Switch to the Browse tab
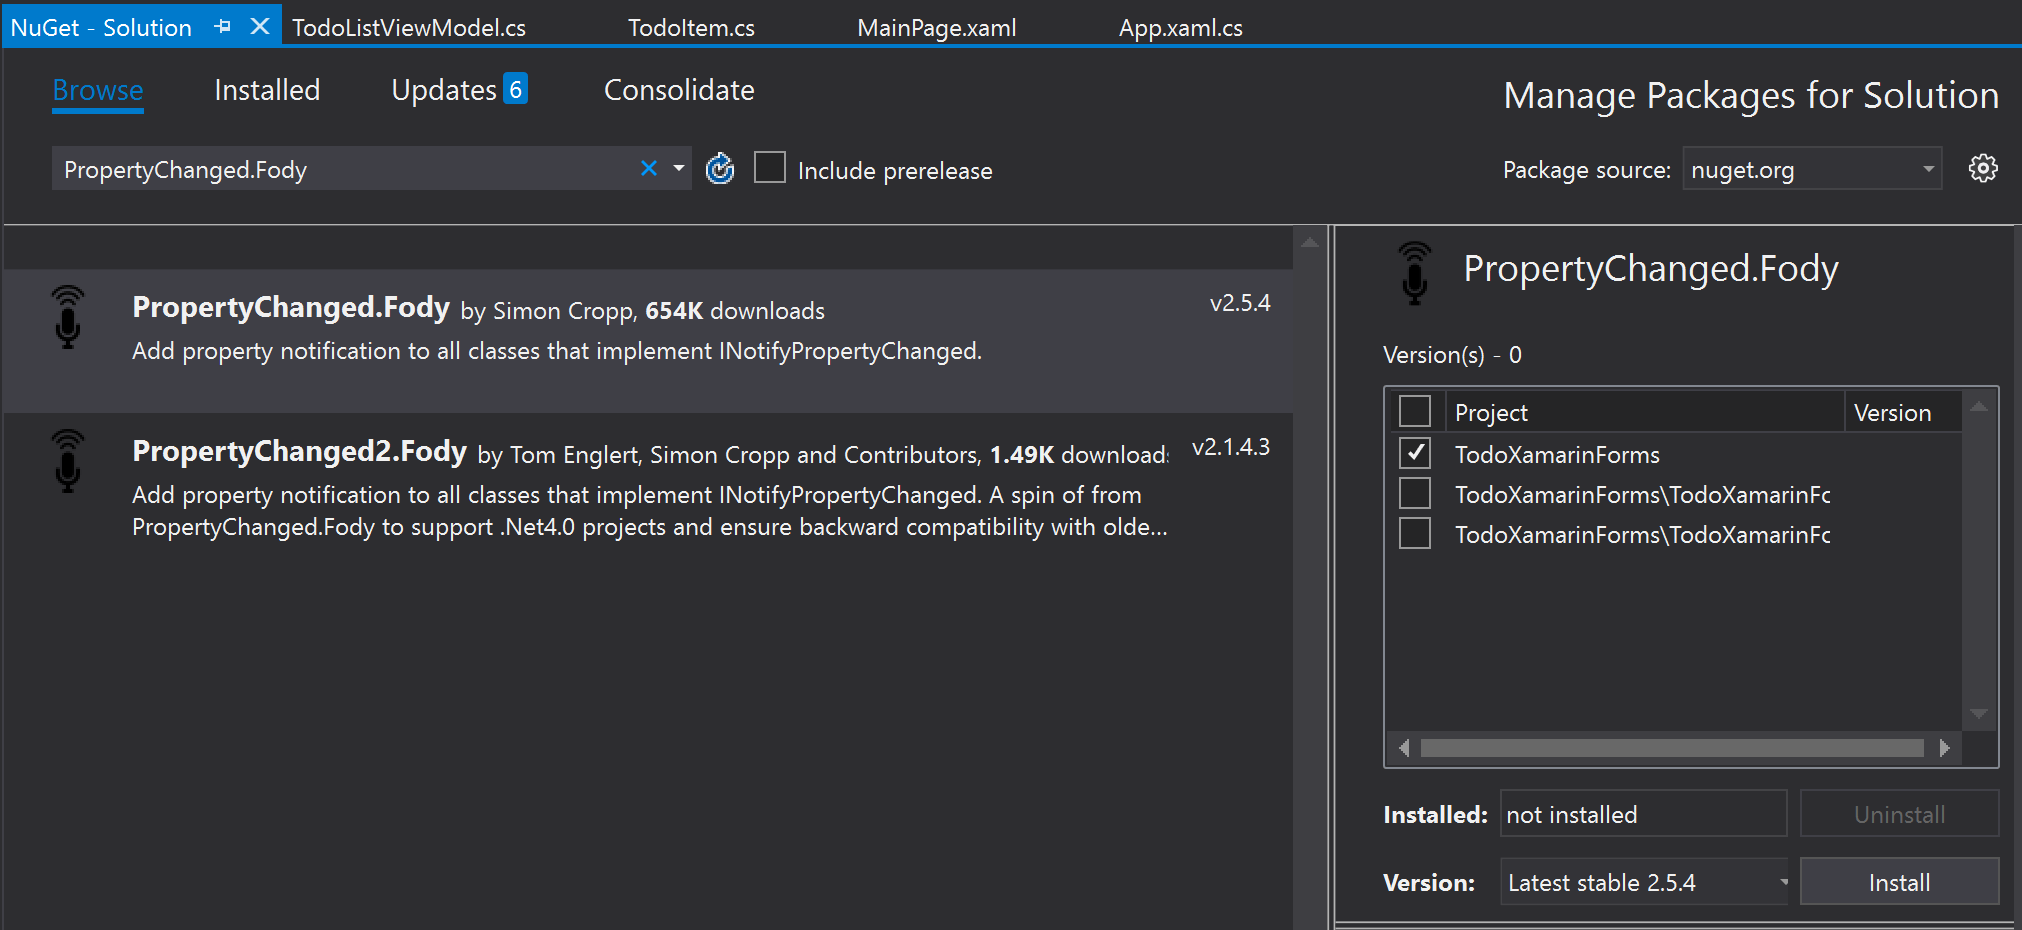2022x930 pixels. 98,90
